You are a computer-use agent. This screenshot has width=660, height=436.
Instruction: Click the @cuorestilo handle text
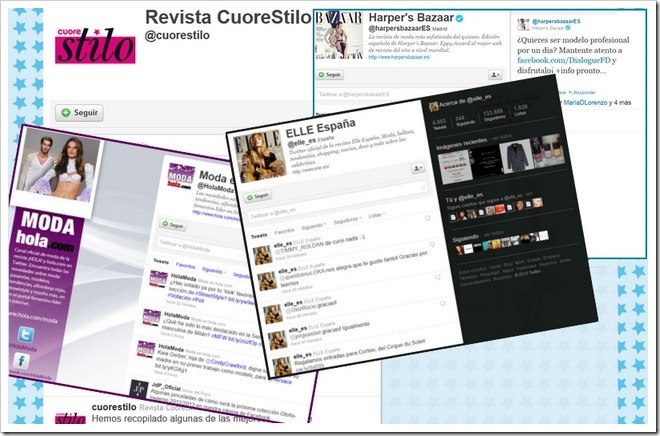click(x=177, y=35)
